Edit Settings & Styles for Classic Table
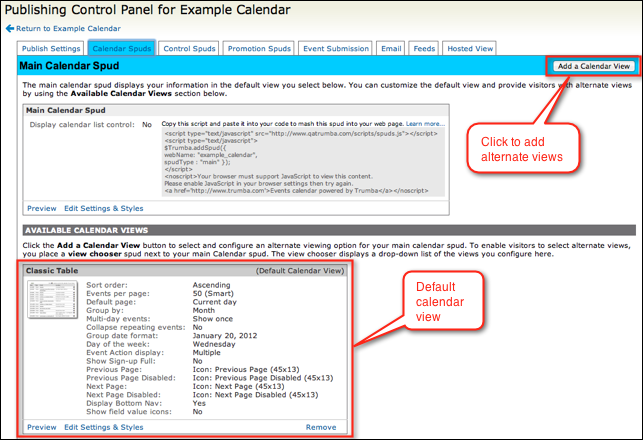 tap(103, 427)
